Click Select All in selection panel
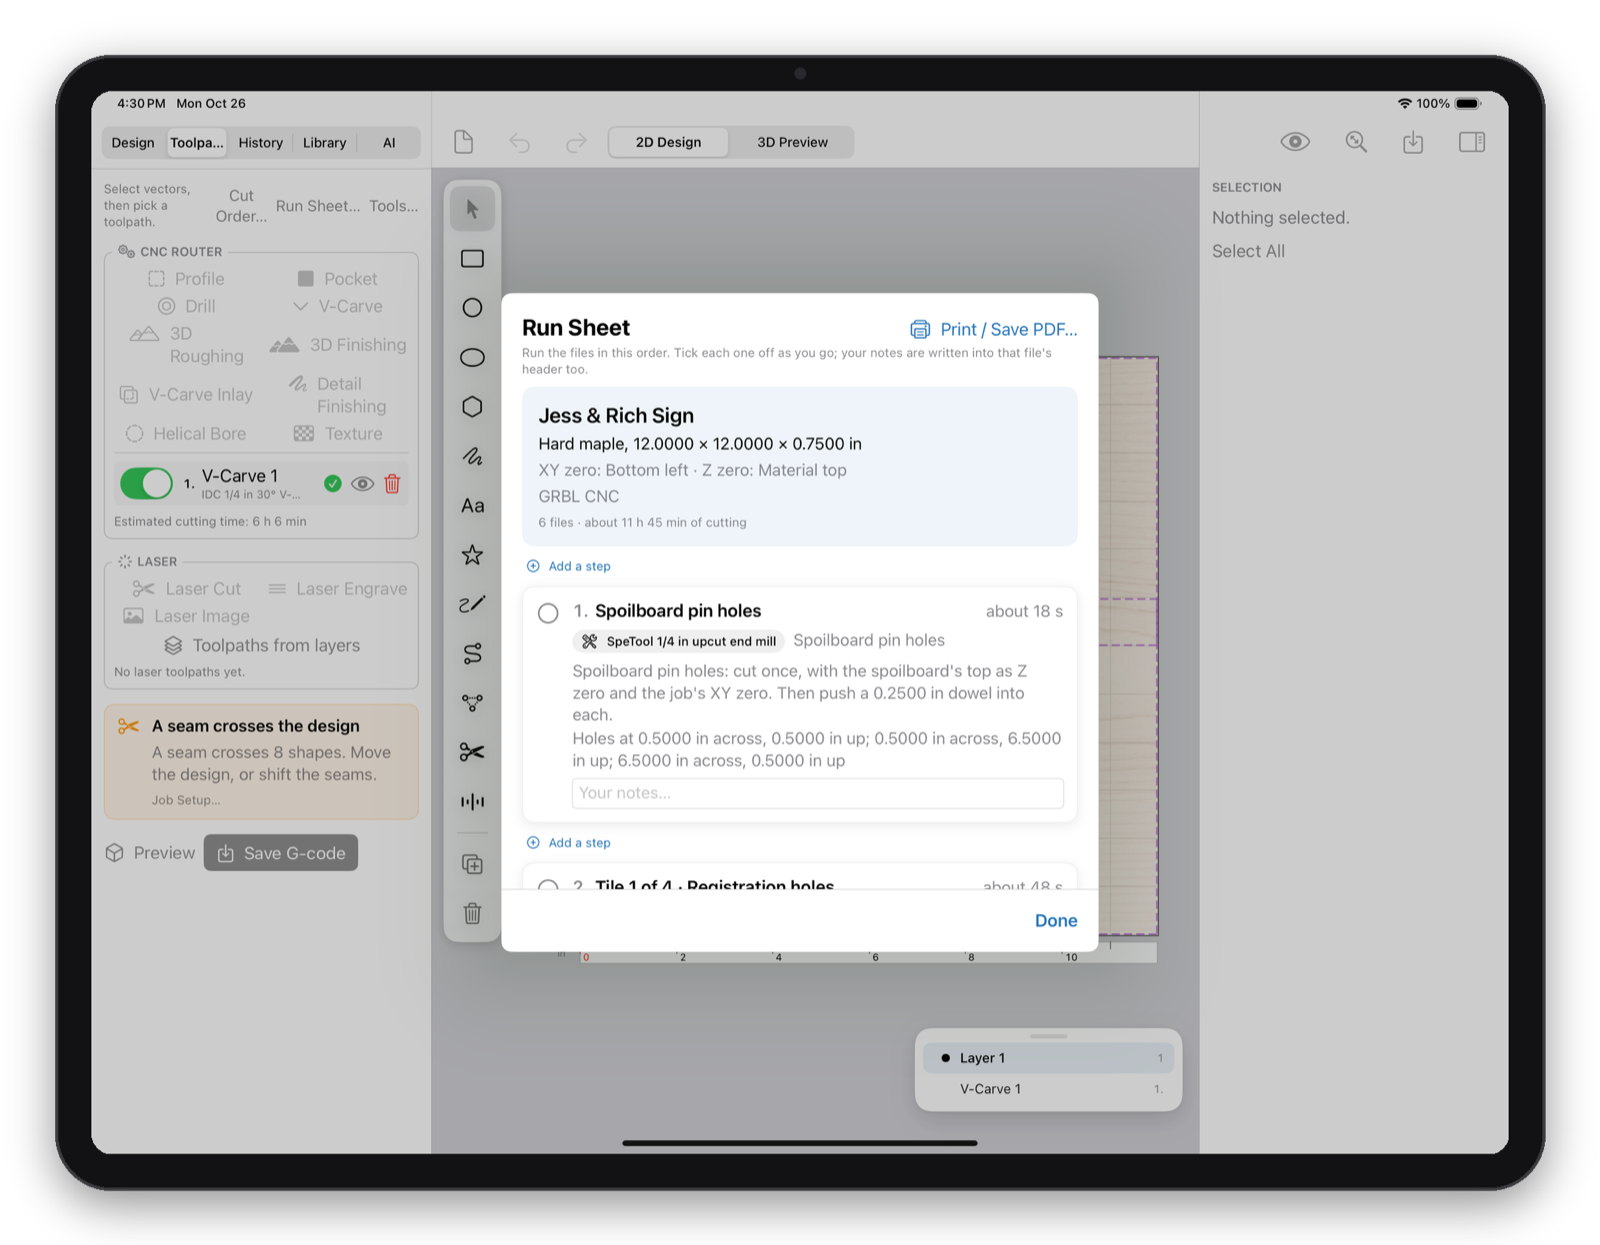Image resolution: width=1600 pixels, height=1245 pixels. [x=1248, y=251]
